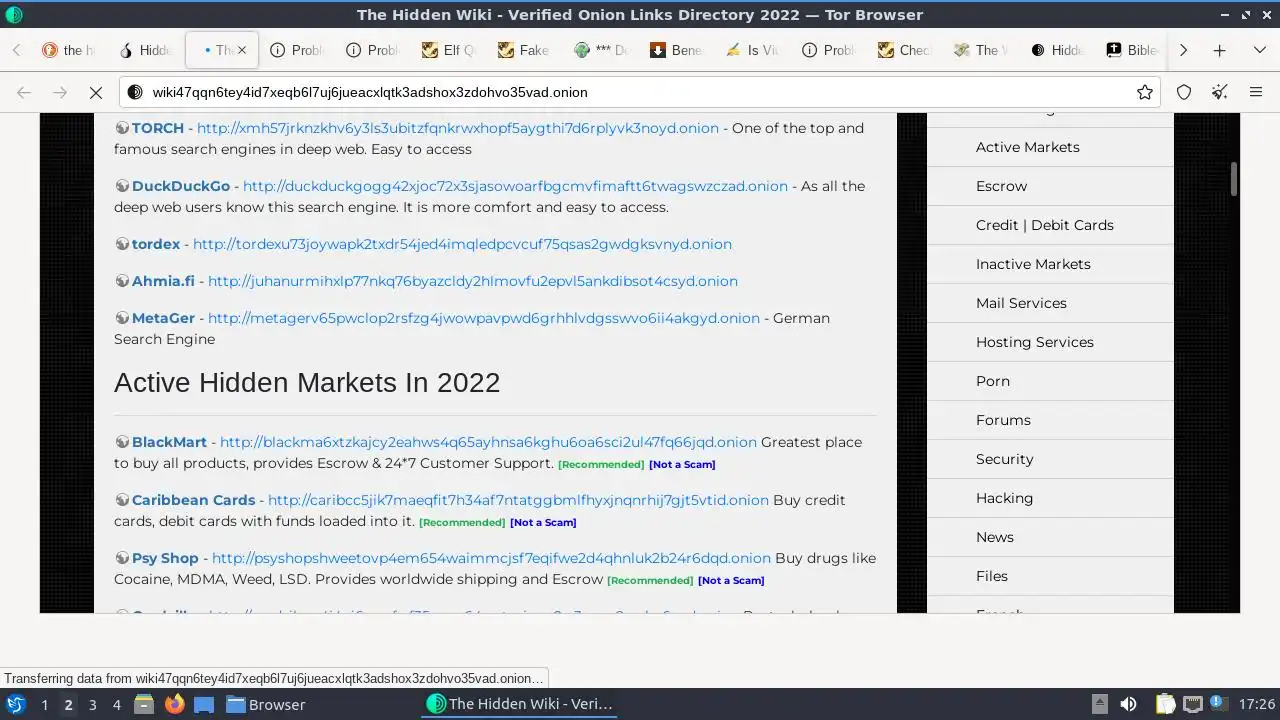The width and height of the screenshot is (1280, 720).
Task: Open the MetaGer onion address link
Action: point(484,318)
